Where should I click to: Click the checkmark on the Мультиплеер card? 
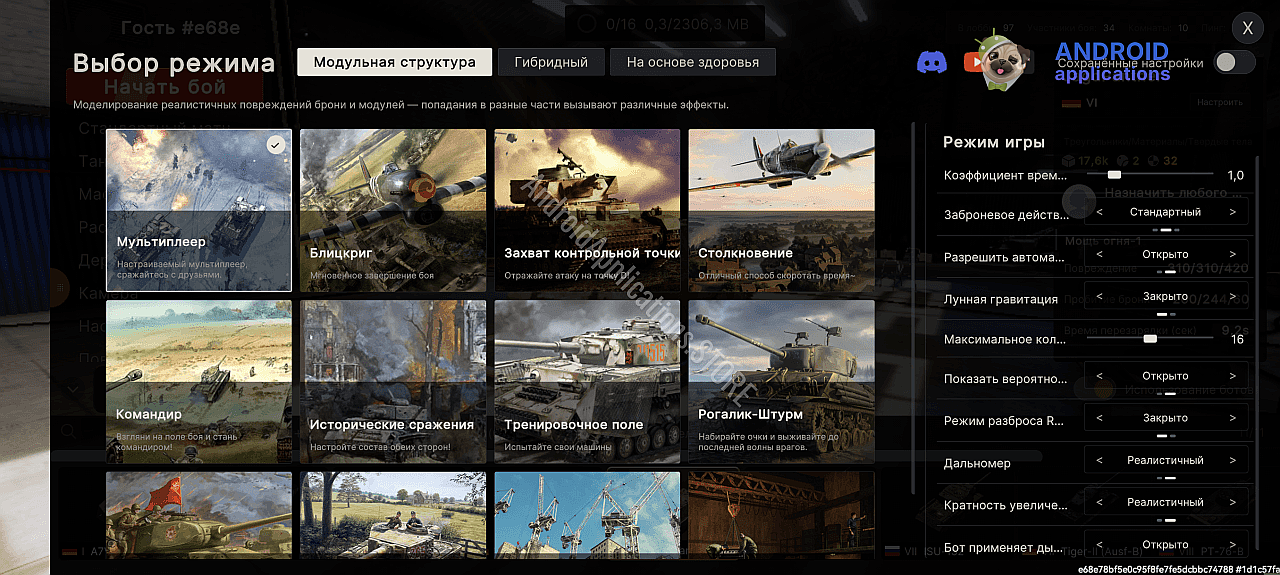277,145
